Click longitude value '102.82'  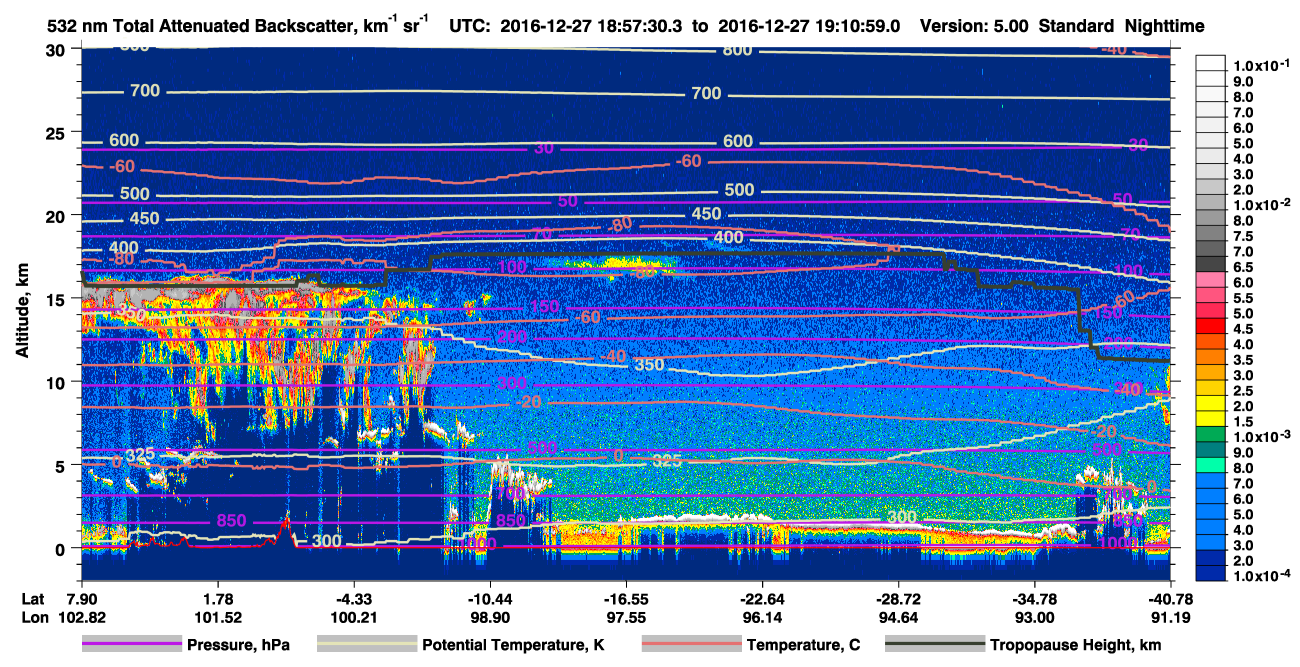(x=82, y=618)
